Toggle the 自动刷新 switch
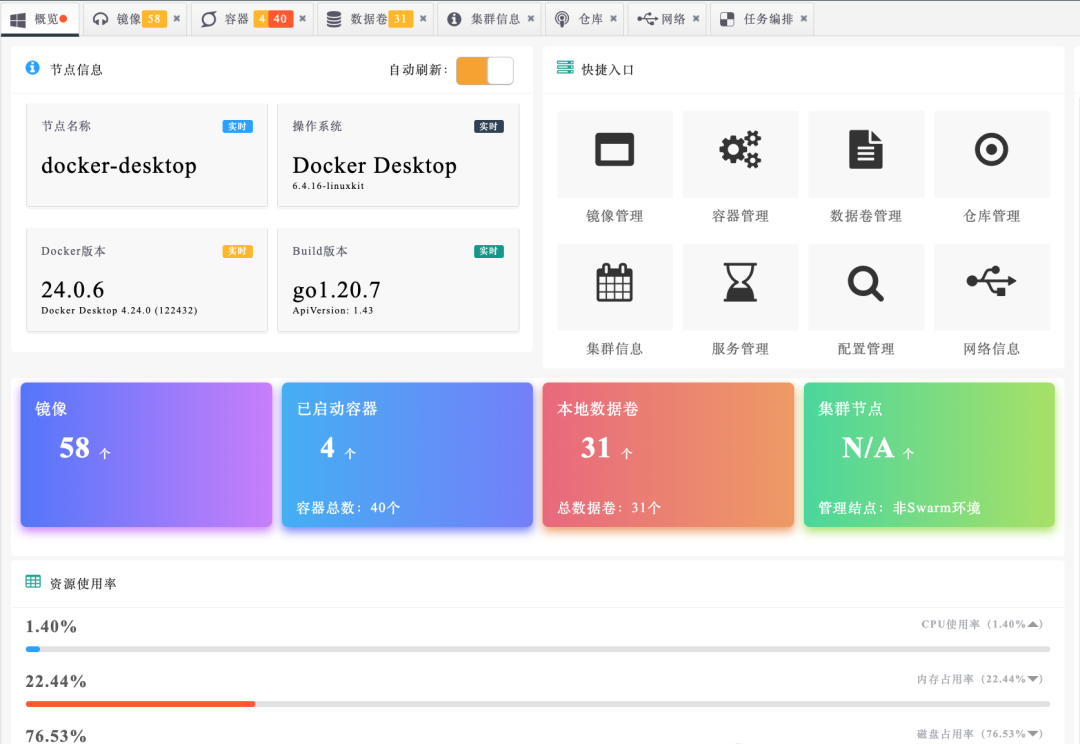This screenshot has width=1080, height=744. click(485, 71)
